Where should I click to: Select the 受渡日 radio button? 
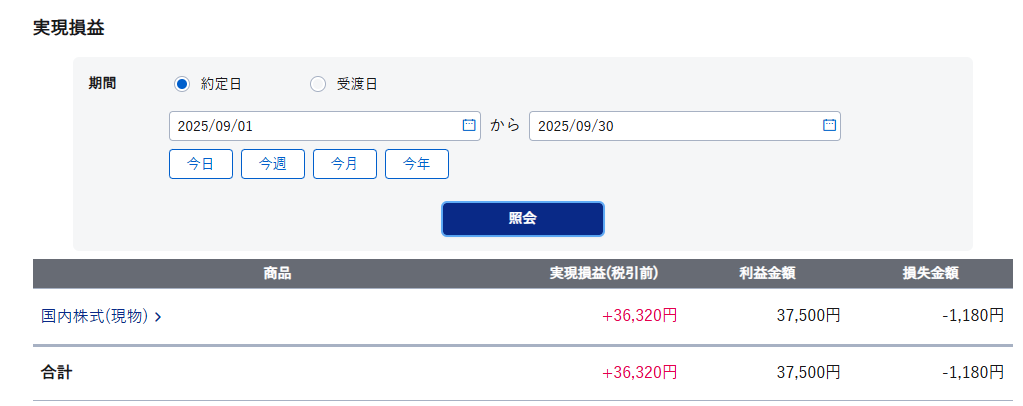318,84
